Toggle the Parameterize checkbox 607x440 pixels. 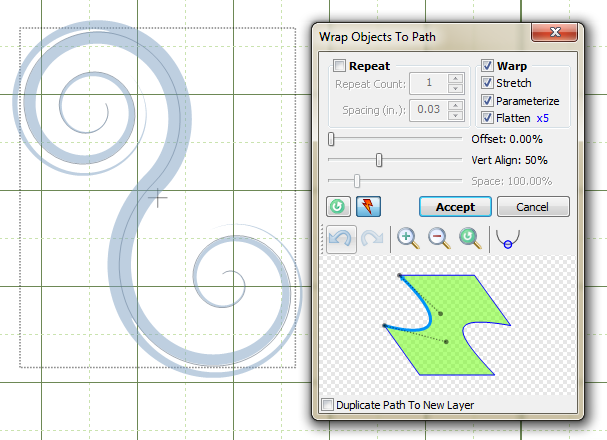487,101
